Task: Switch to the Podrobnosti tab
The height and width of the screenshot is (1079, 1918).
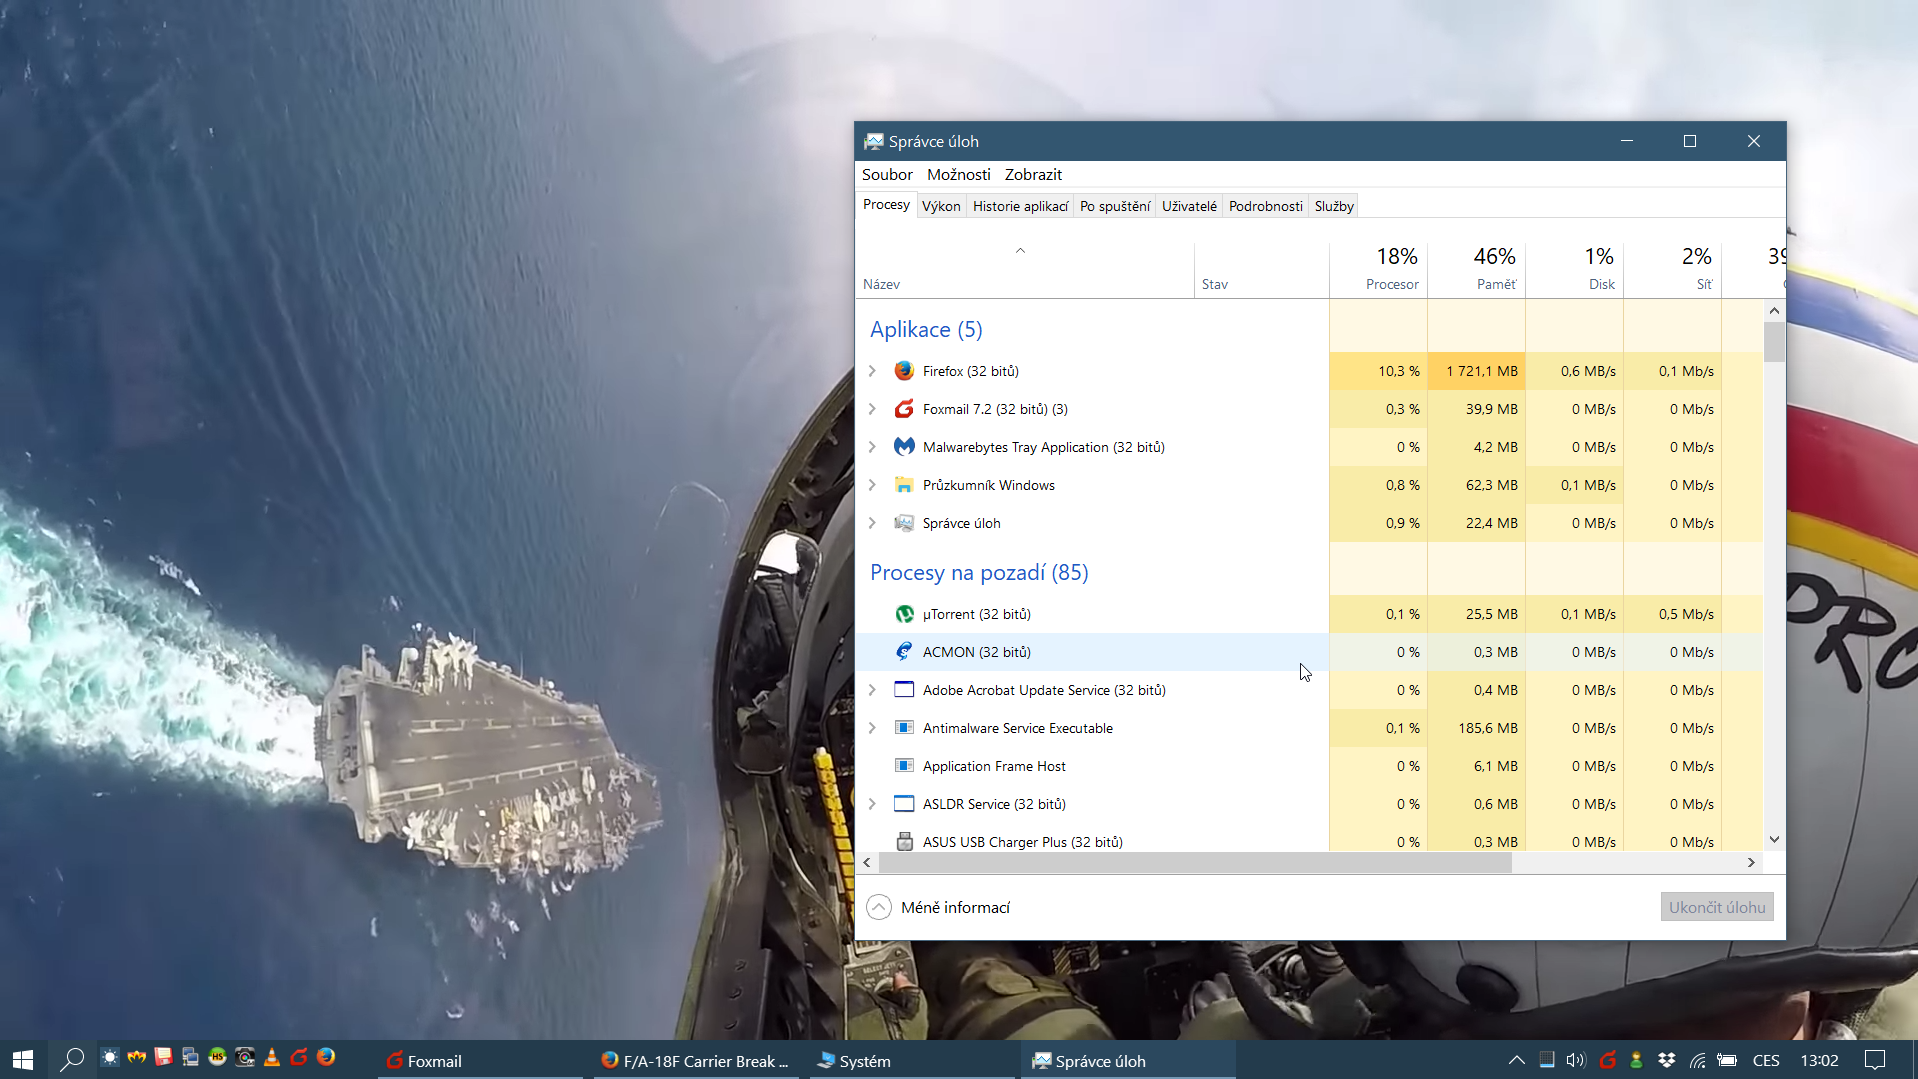Action: pos(1265,206)
